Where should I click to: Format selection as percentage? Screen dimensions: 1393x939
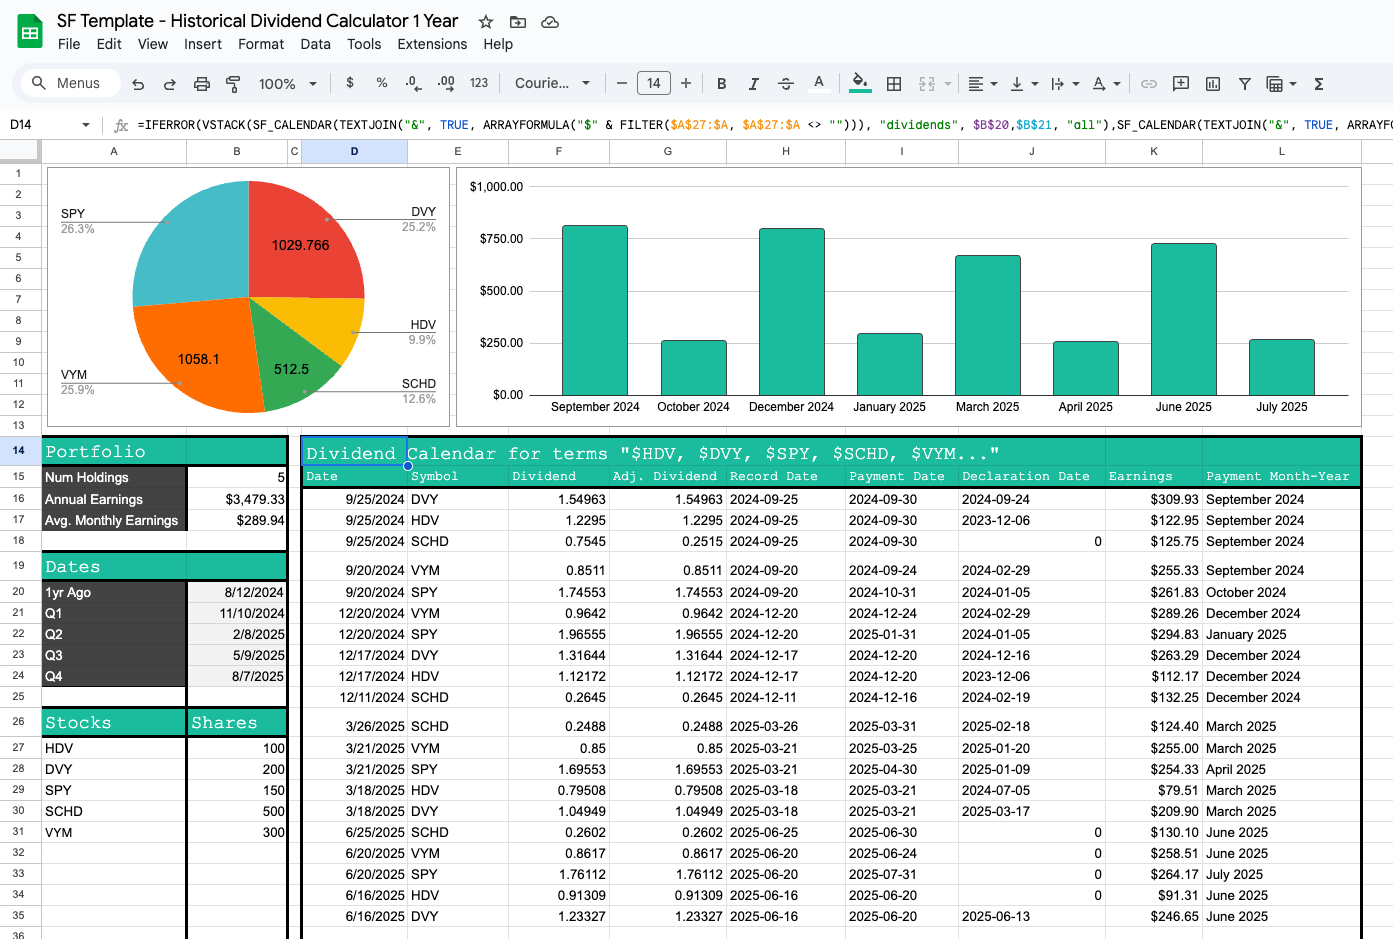pyautogui.click(x=381, y=83)
